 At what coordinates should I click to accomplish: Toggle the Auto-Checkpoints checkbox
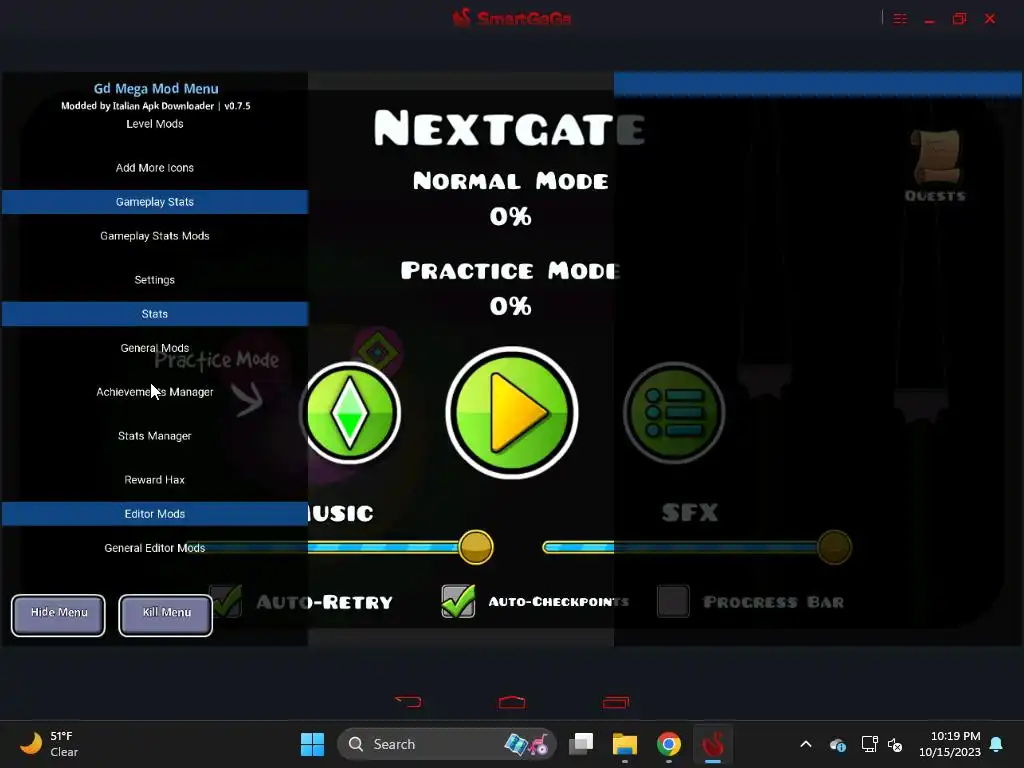pos(458,601)
